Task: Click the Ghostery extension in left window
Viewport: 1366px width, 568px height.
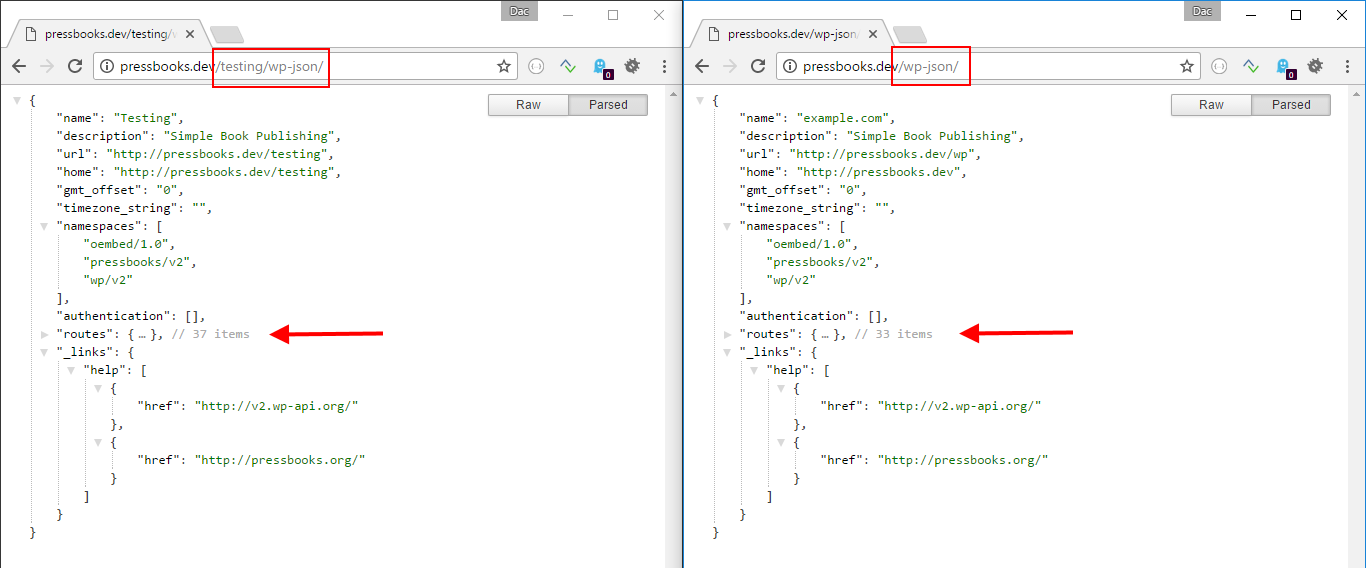Action: tap(601, 67)
